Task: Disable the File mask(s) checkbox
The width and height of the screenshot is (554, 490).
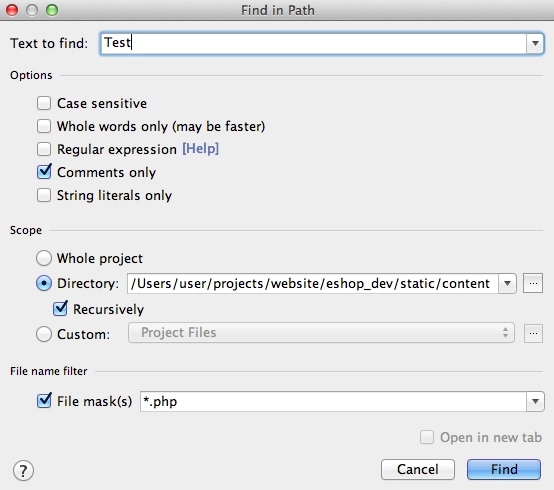Action: (44, 401)
